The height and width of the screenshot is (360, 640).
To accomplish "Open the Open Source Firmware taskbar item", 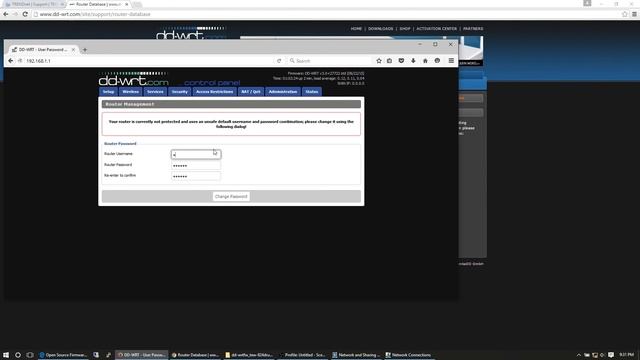I will point(63,355).
